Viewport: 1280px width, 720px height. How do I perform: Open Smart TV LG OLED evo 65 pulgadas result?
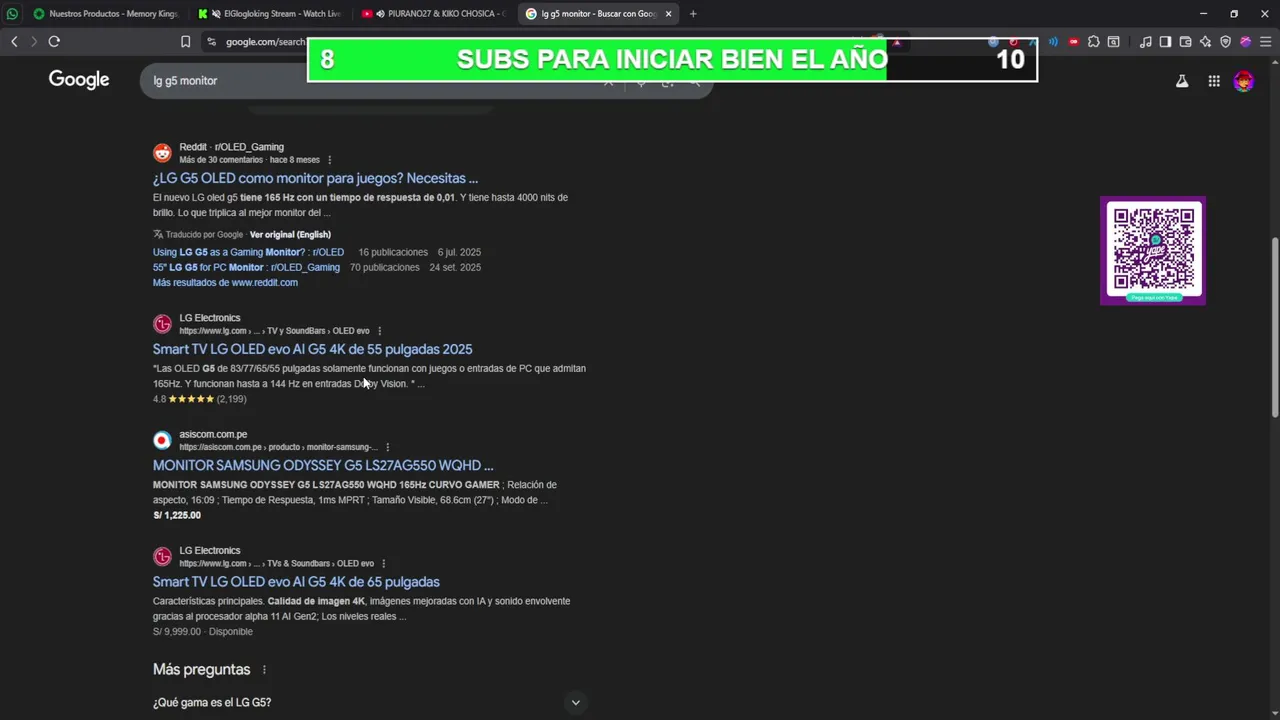296,582
